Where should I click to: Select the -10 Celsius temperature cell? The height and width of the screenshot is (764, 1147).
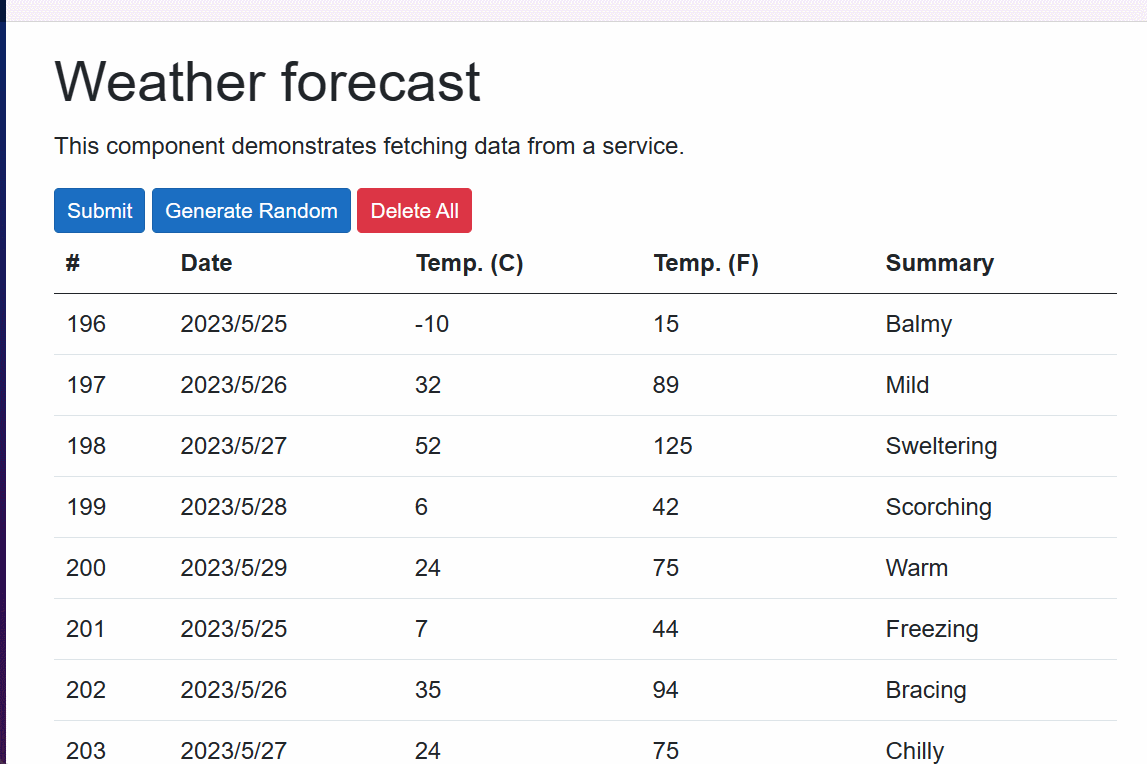(432, 323)
